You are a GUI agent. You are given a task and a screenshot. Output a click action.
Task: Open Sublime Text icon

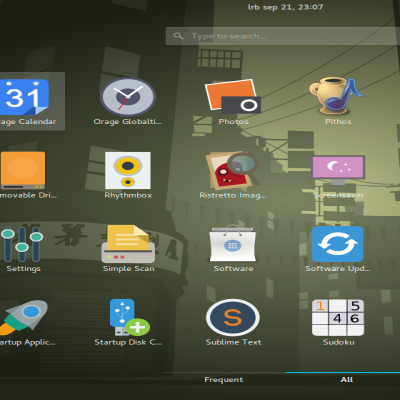(233, 317)
